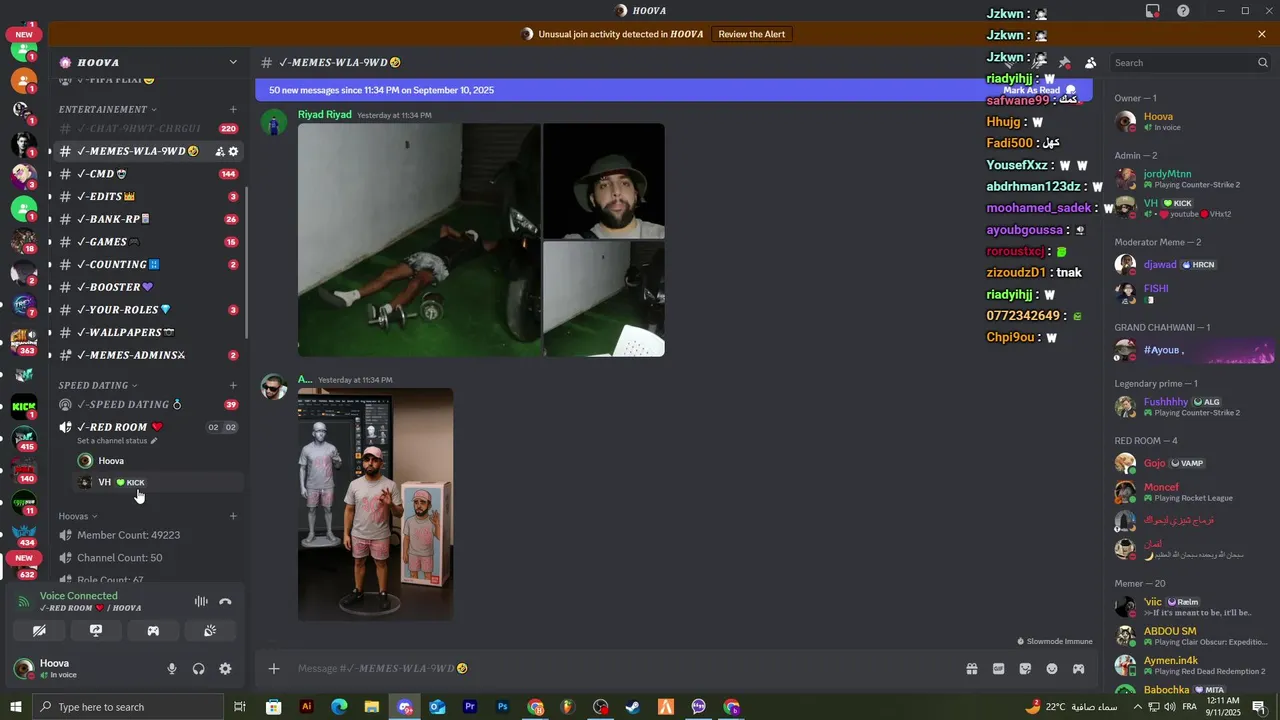Send a gift with gift icon

coord(971,668)
